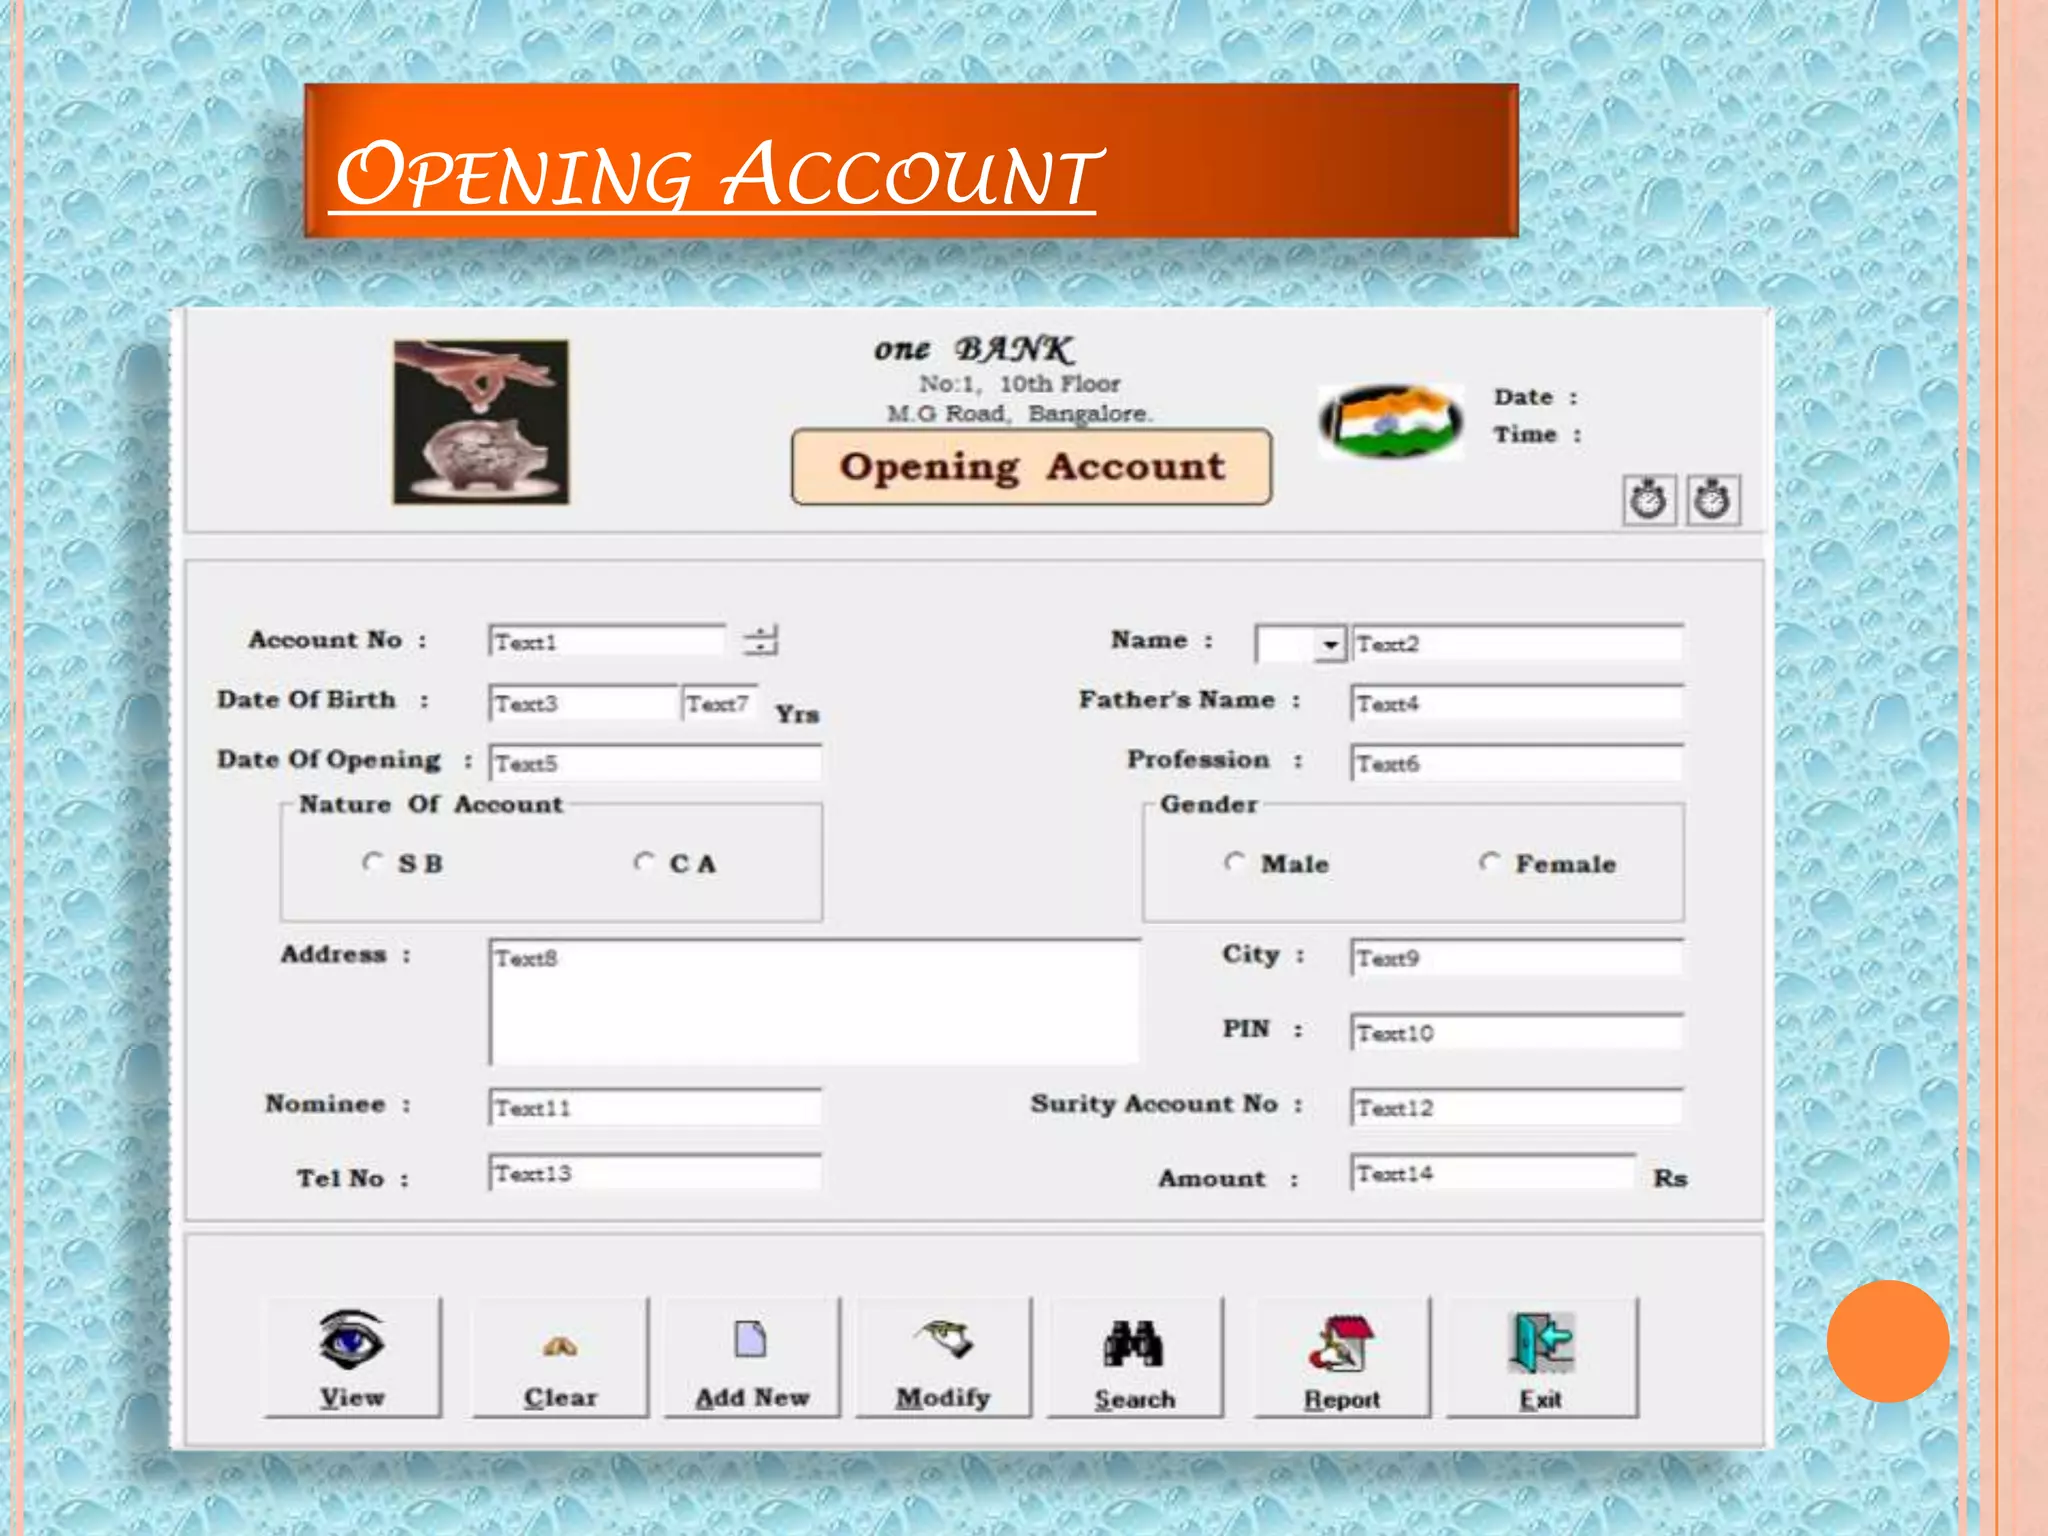Focus the Name field Text2
Screen dimensions: 2048x1536
1517,643
